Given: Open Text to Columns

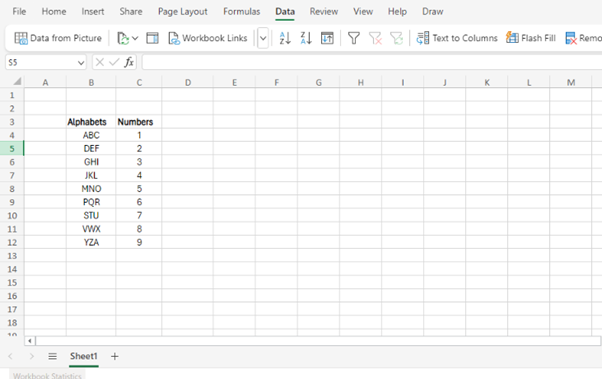Looking at the screenshot, I should (457, 38).
